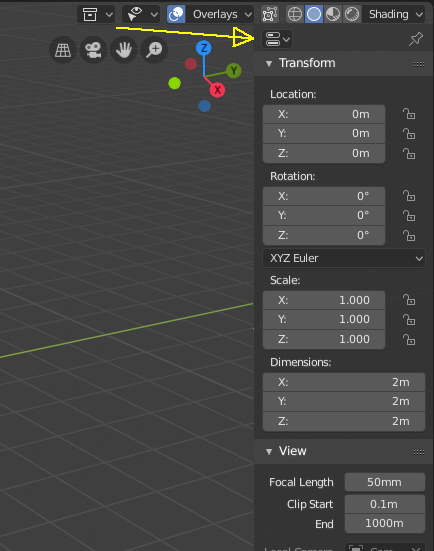Screen dimensions: 434x551
Task: Click the red X axis gizmo
Action: (218, 90)
